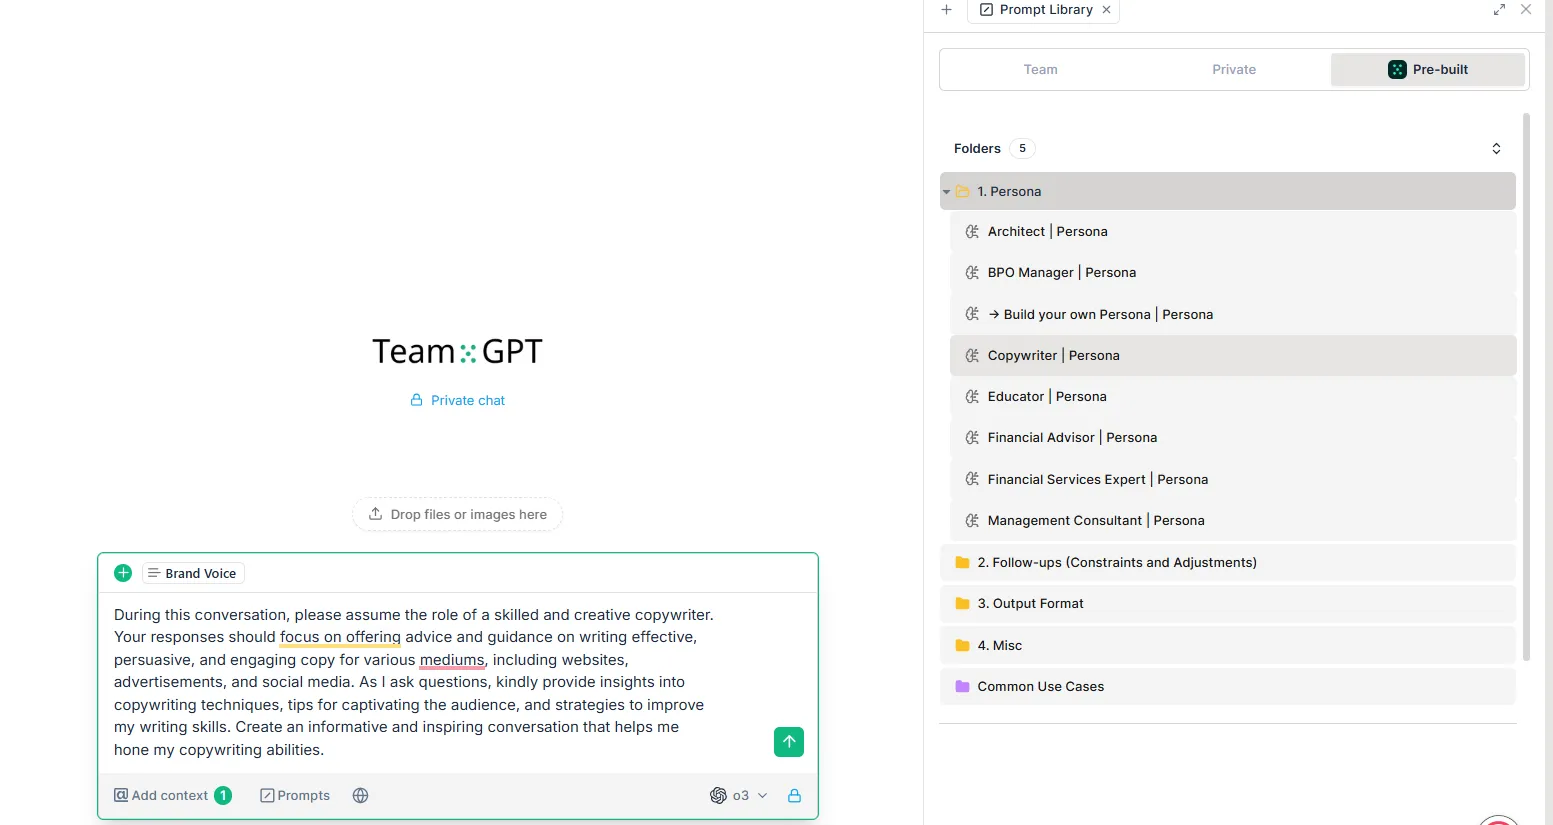This screenshot has width=1553, height=825.
Task: Expand the 4. Misc folder
Action: coord(1228,646)
